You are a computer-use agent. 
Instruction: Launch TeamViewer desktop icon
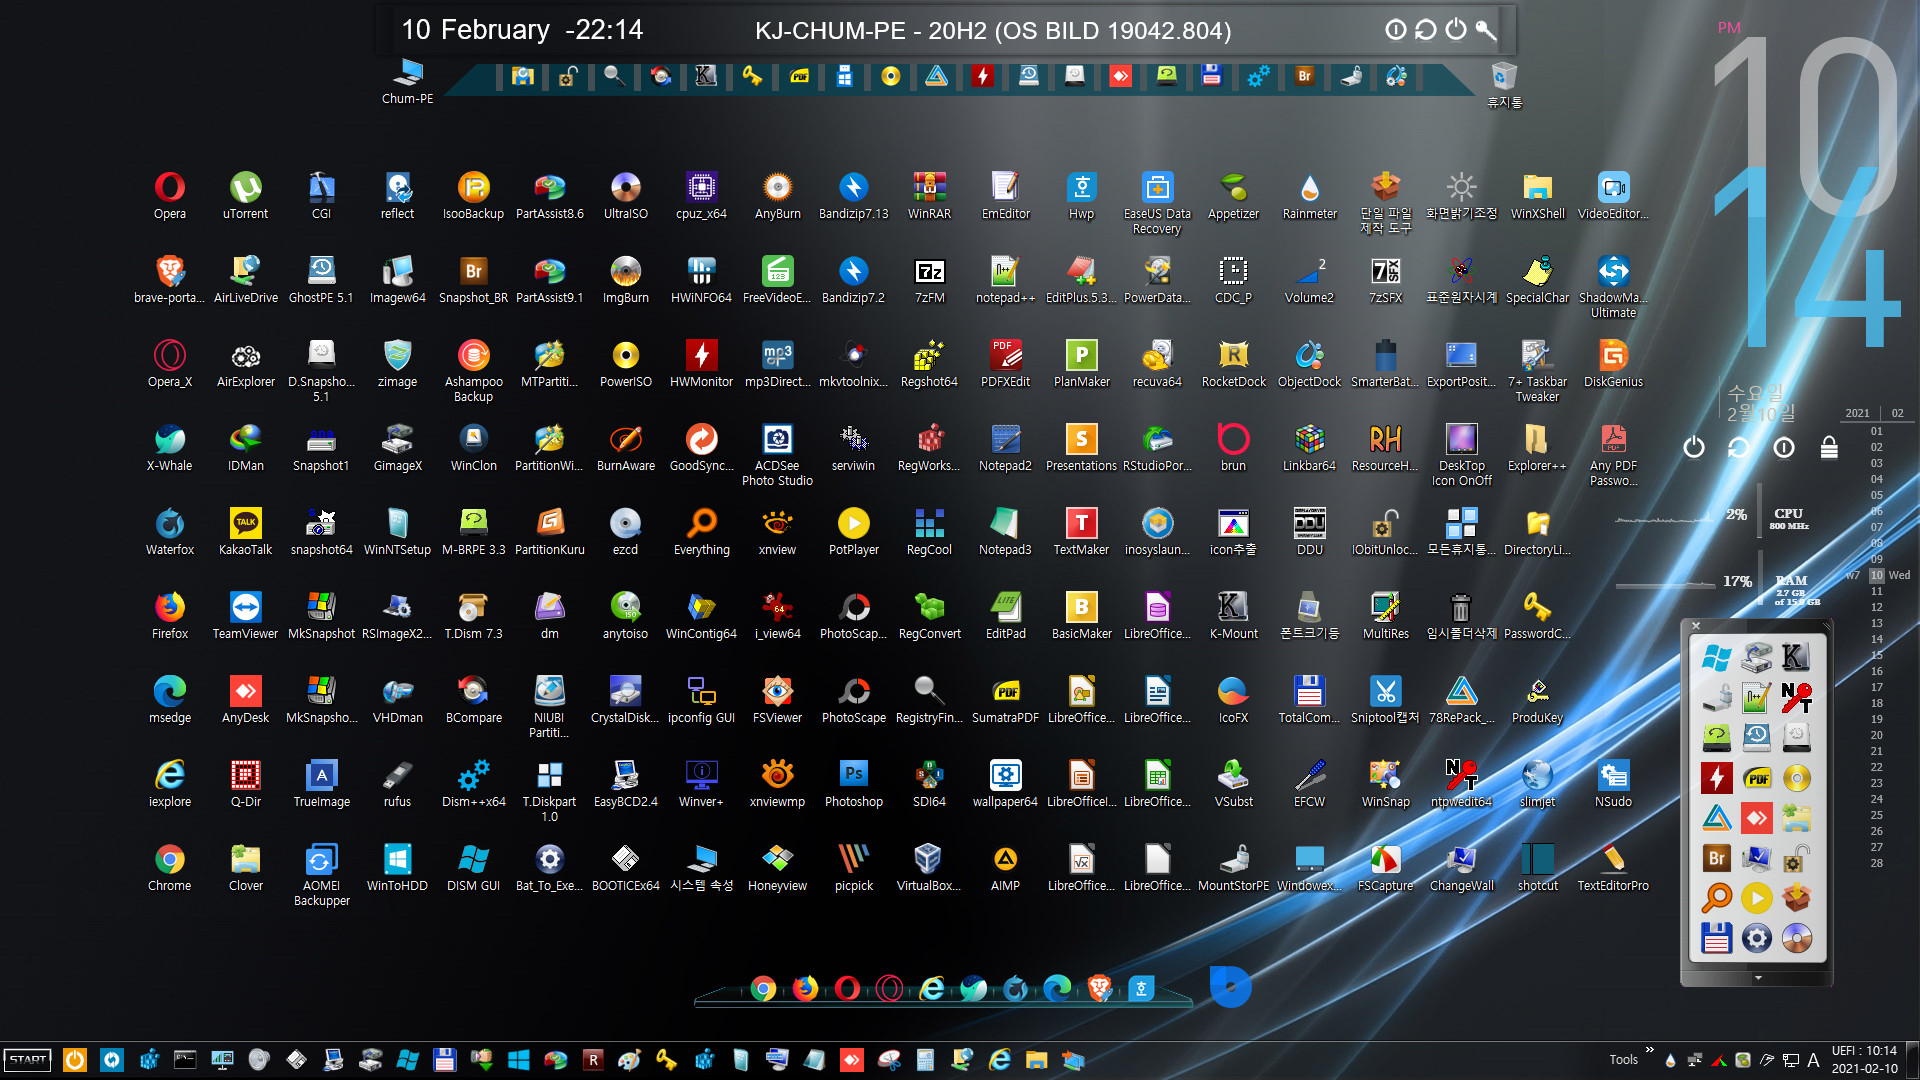pos(245,615)
